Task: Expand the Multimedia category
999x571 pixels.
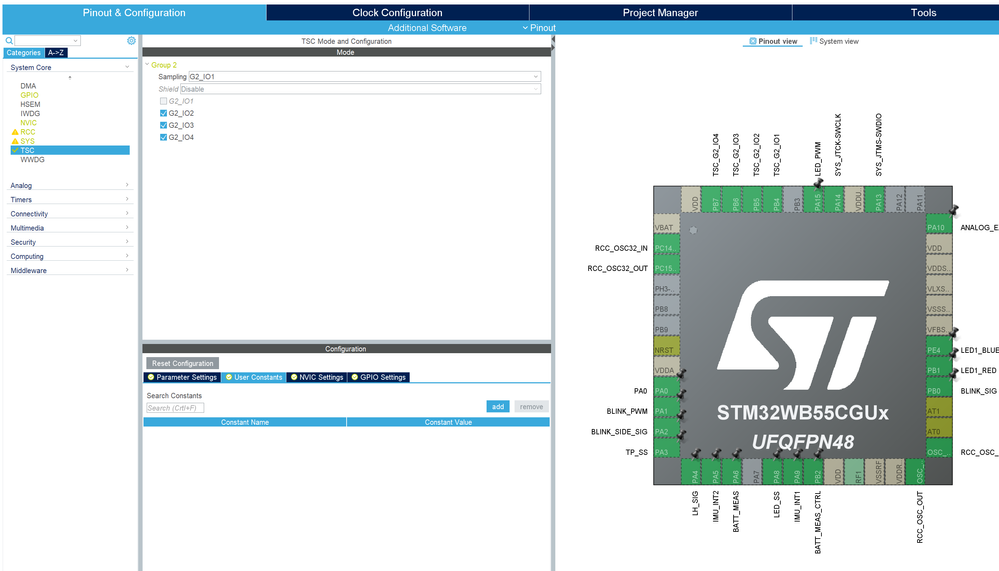Action: point(70,228)
